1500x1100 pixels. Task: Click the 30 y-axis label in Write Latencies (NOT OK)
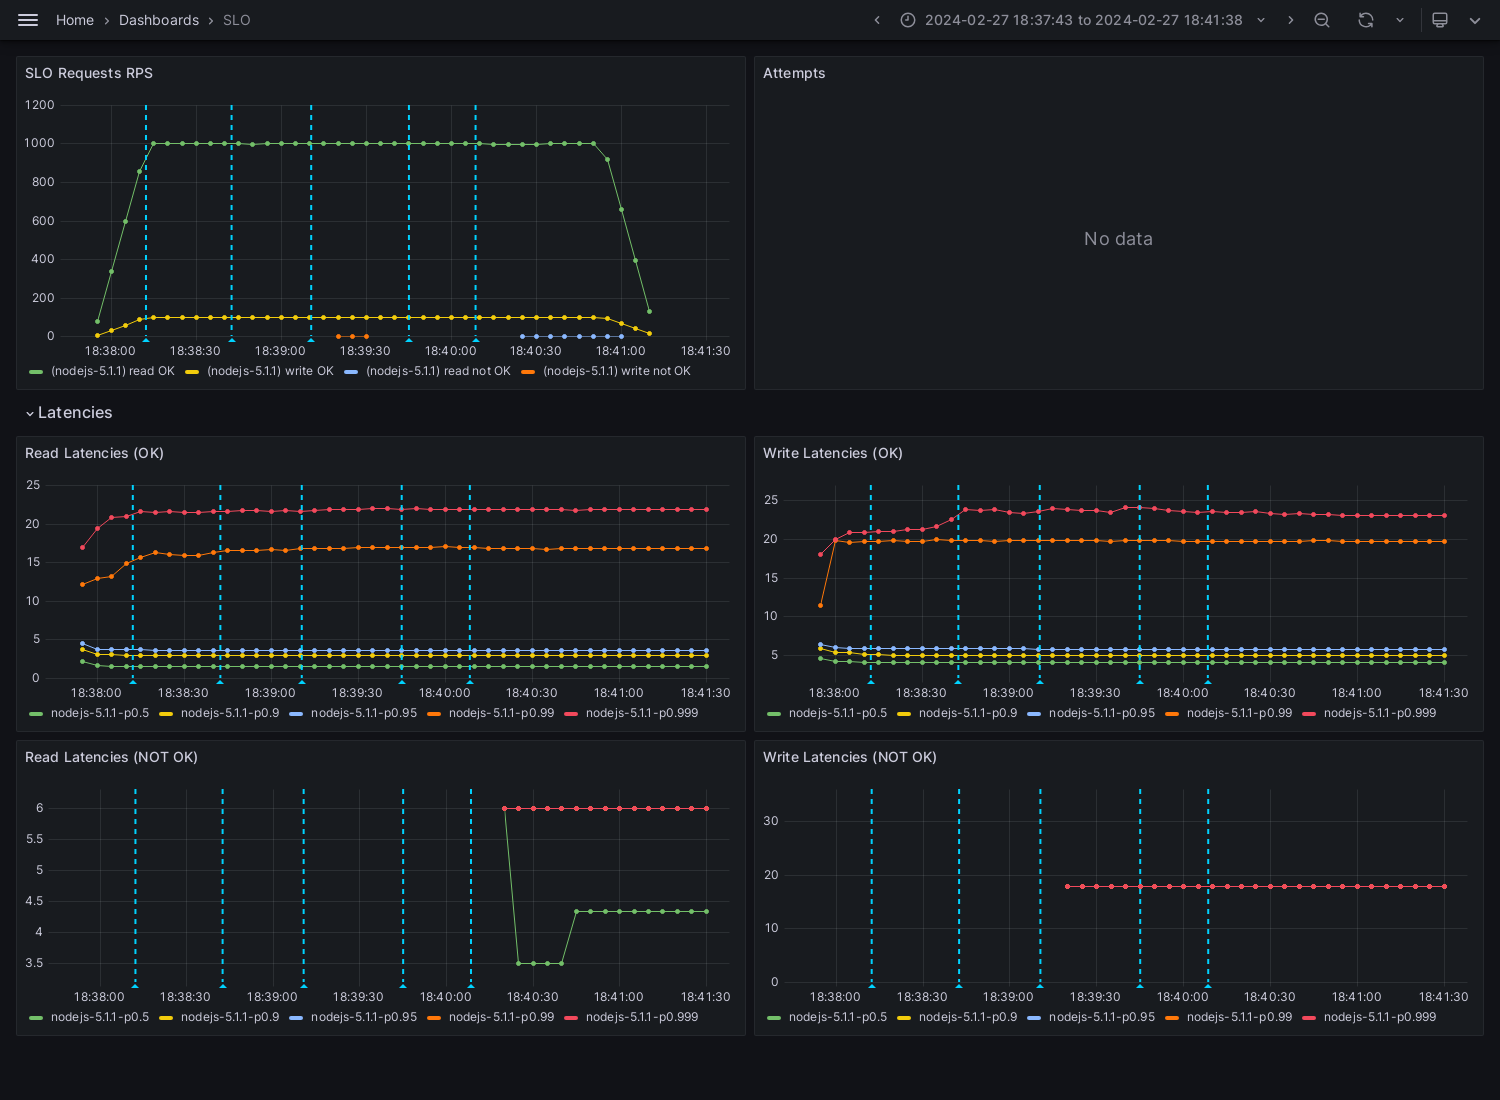[x=771, y=821]
